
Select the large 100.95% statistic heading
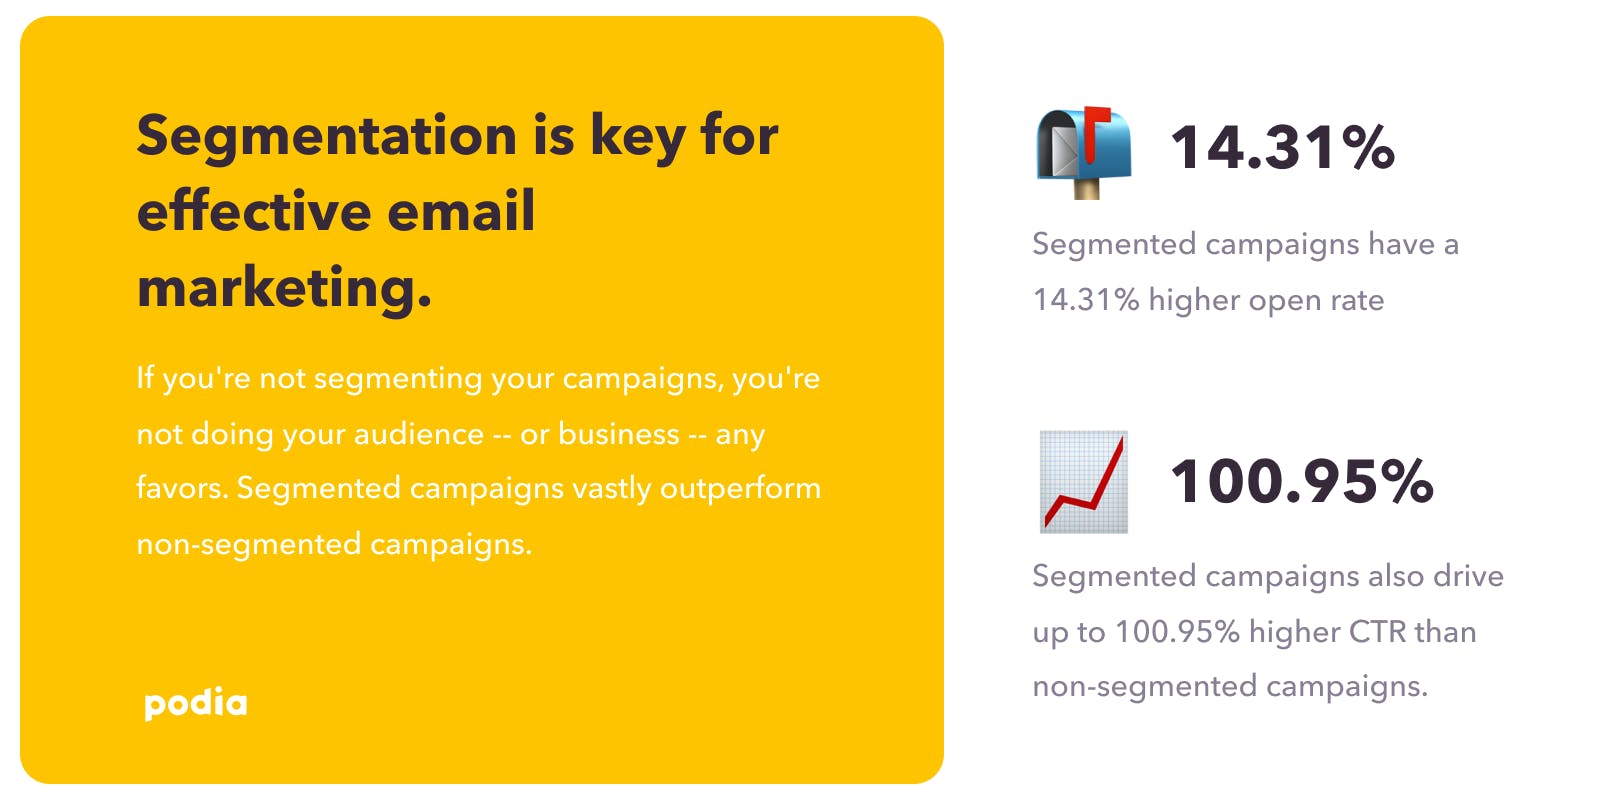click(x=1302, y=481)
